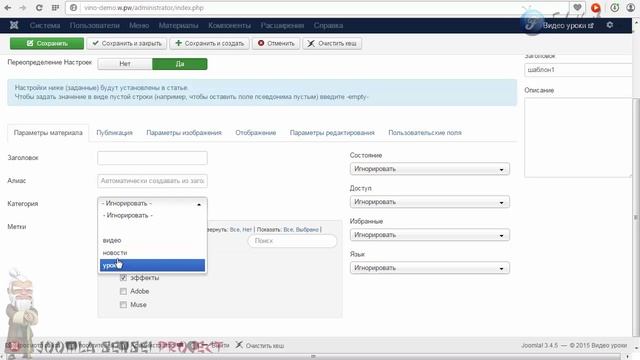
Task: Set Переопределение Настроек to Нет
Action: tap(125, 64)
